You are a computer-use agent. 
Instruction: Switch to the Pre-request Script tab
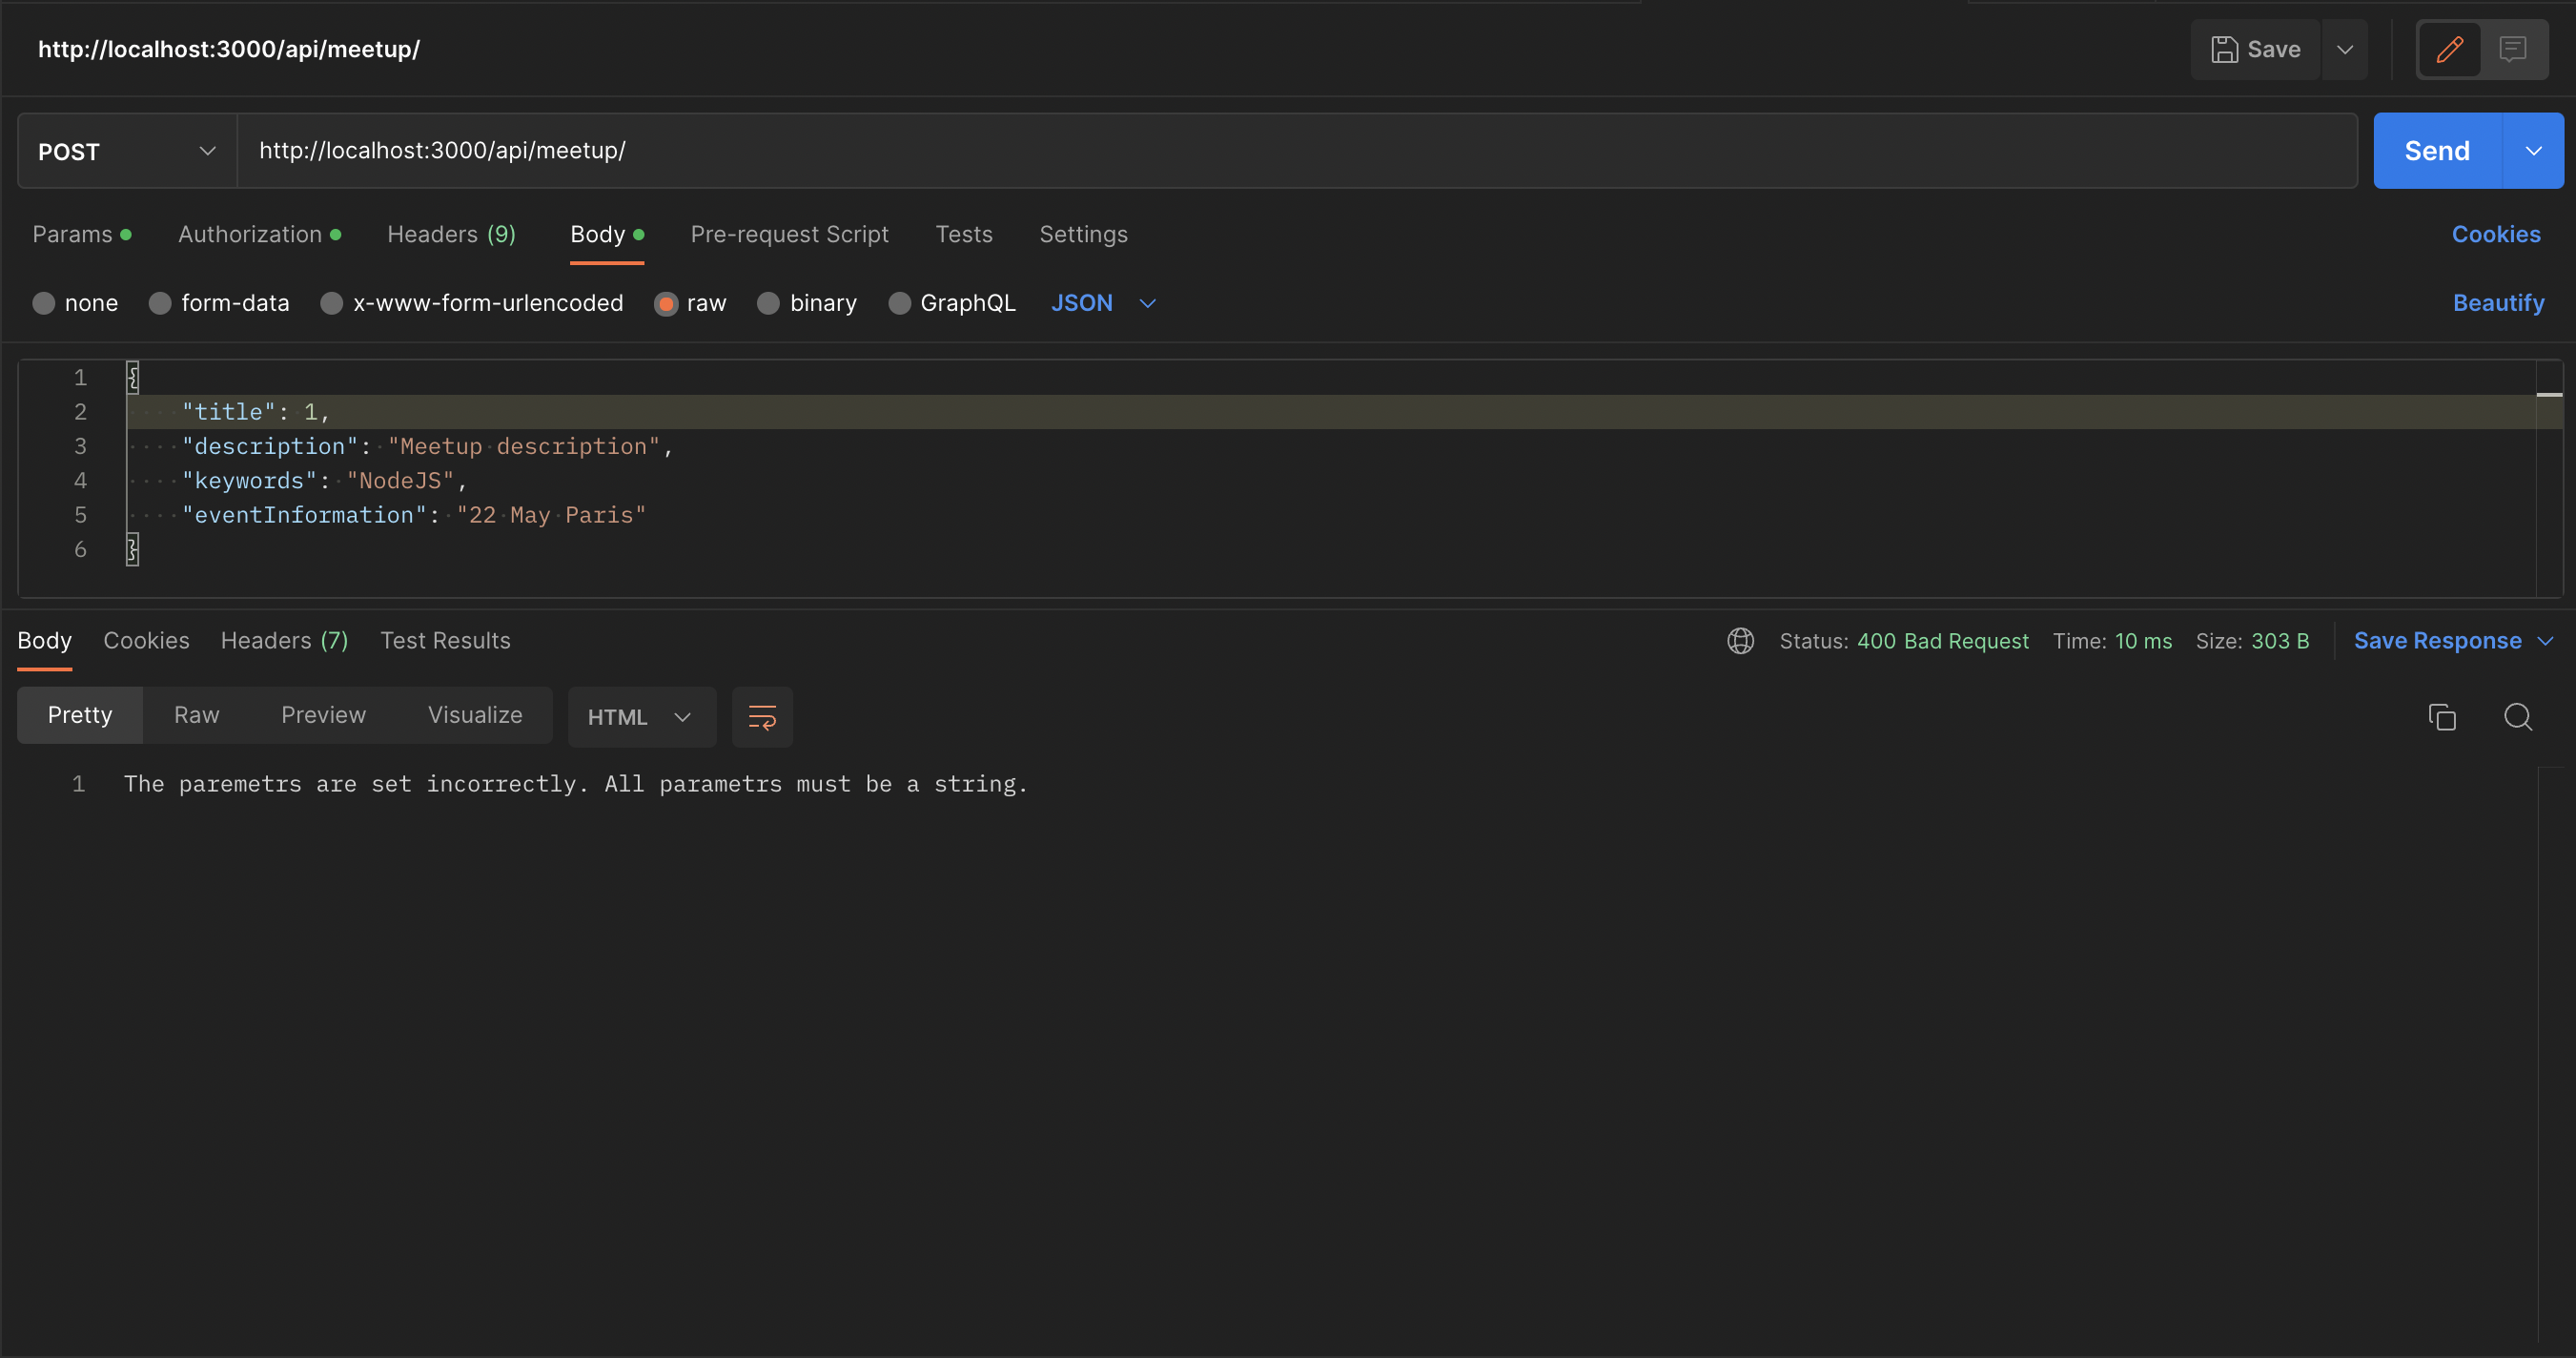[789, 234]
